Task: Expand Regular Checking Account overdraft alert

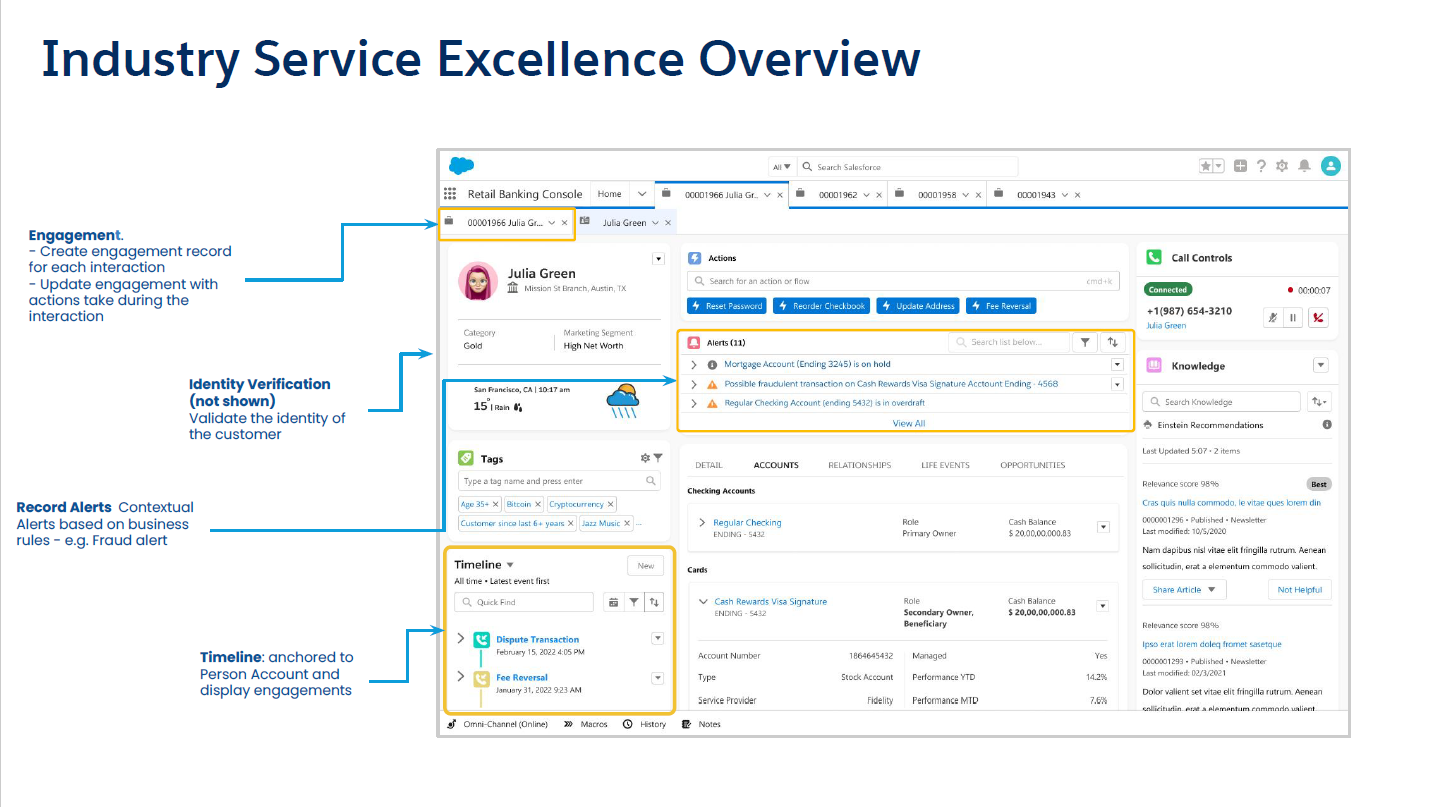Action: click(x=695, y=403)
